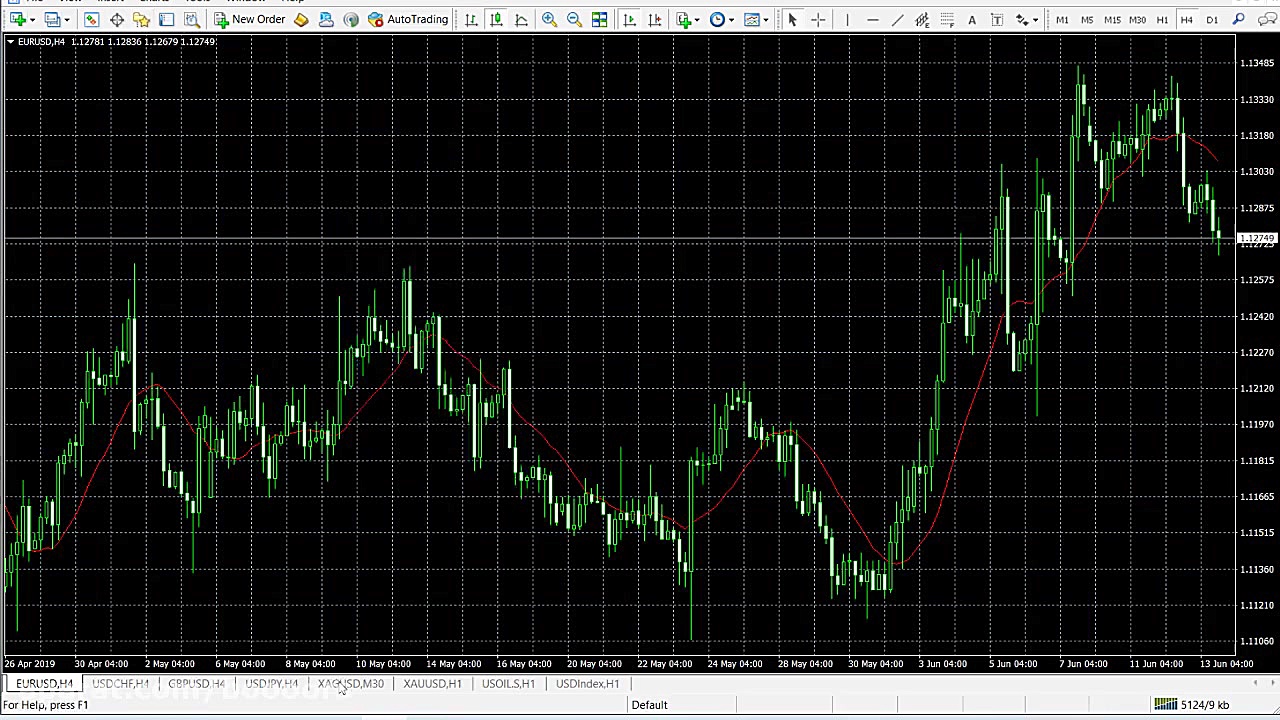
Task: Switch to the GBPUSD,H4 chart tab
Action: coord(196,684)
